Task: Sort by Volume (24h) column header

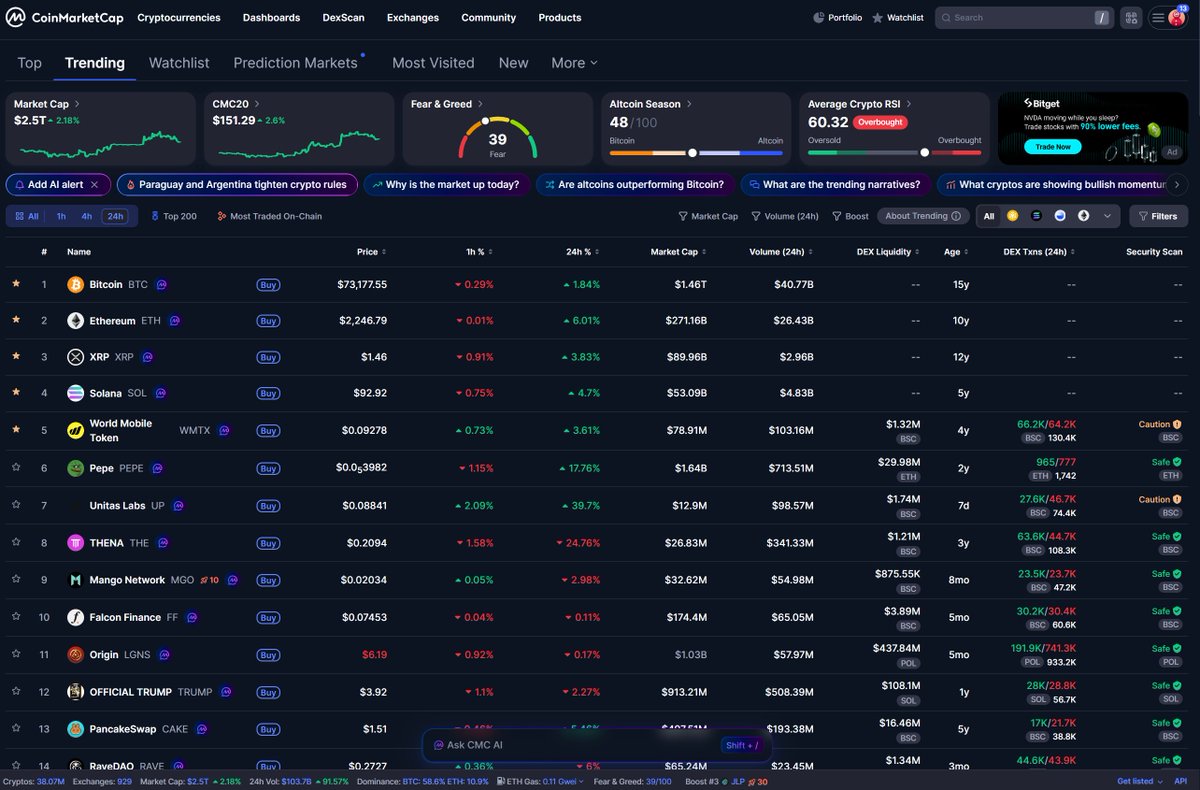Action: pyautogui.click(x=783, y=252)
